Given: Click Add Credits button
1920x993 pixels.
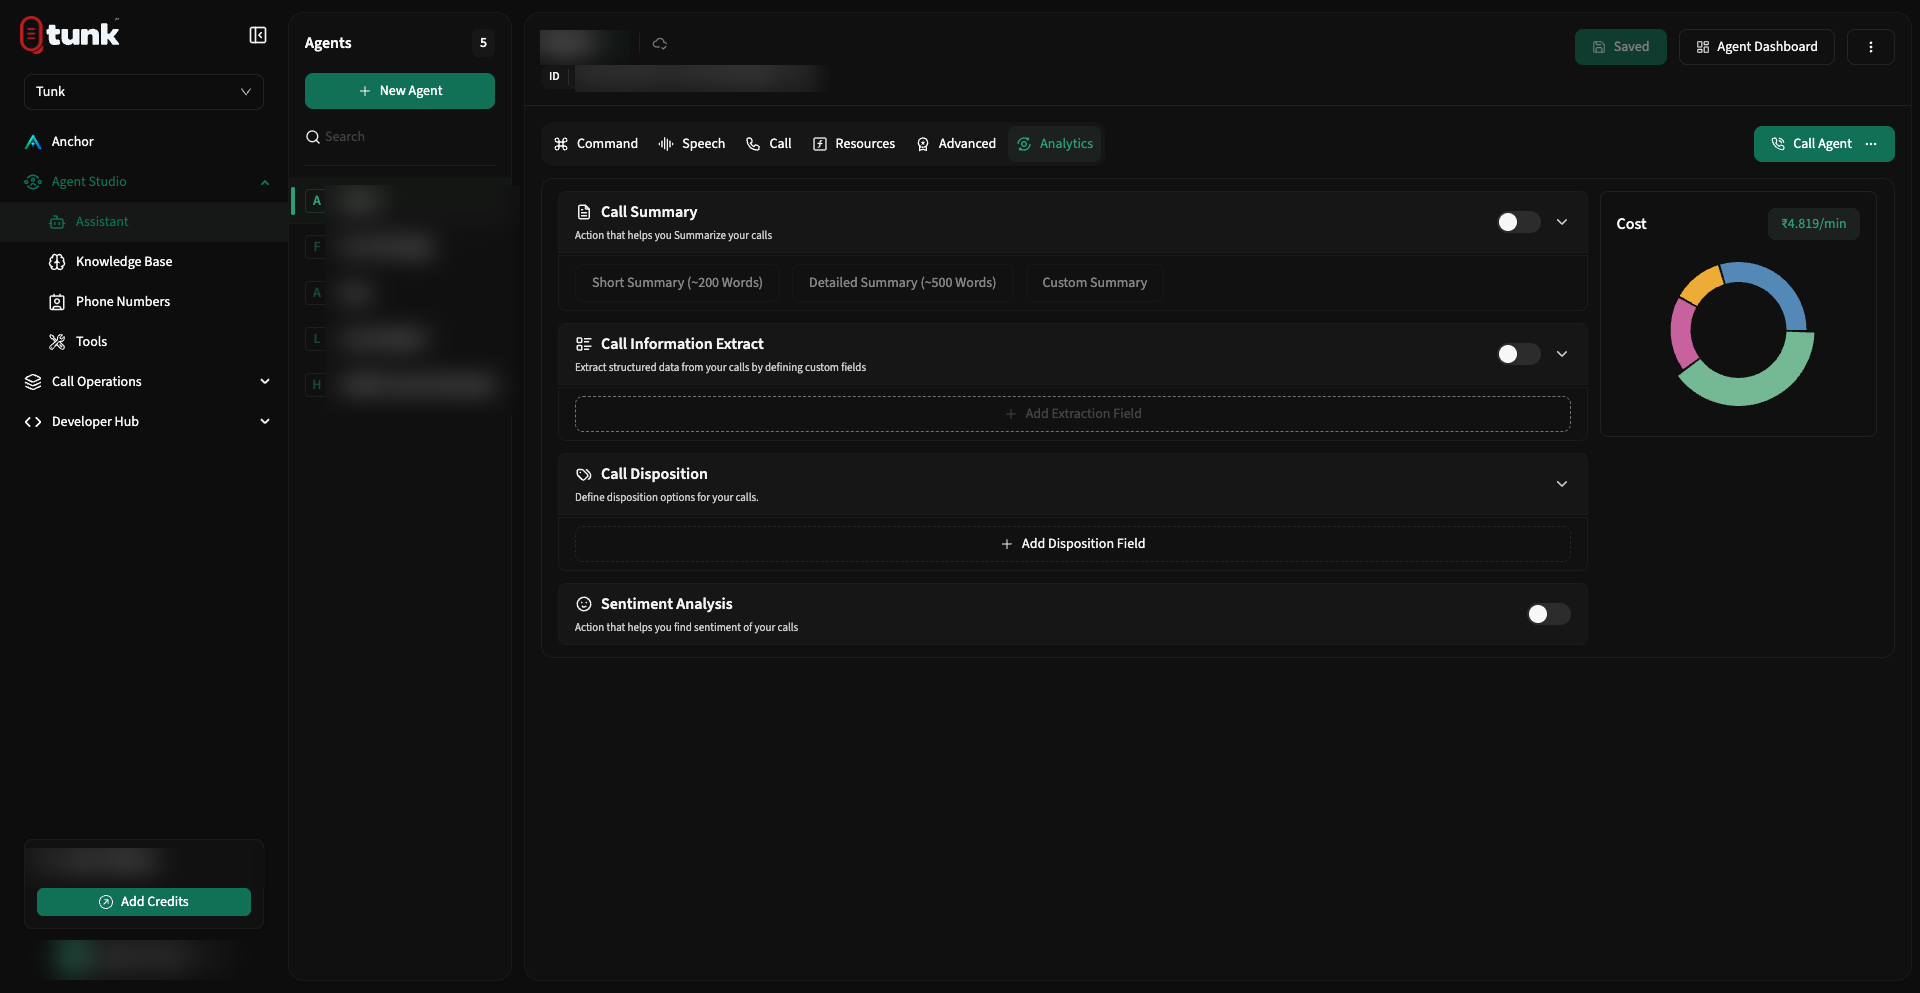Looking at the screenshot, I should [144, 902].
